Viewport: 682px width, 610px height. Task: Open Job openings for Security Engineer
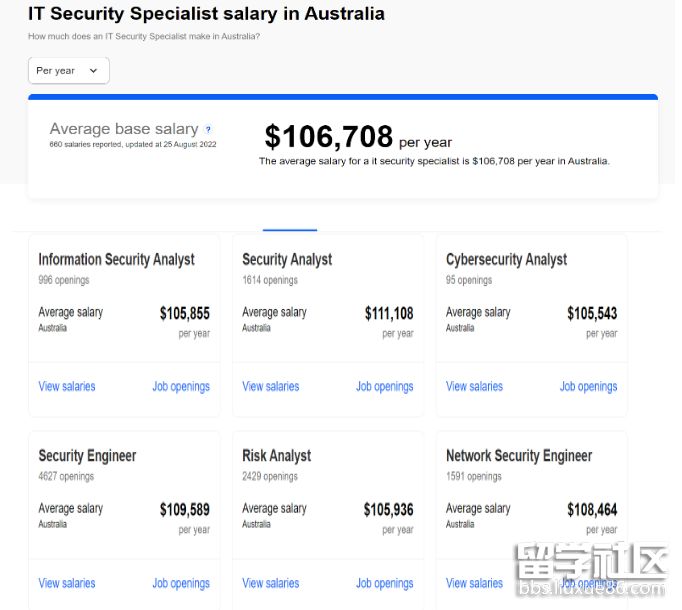tap(181, 583)
